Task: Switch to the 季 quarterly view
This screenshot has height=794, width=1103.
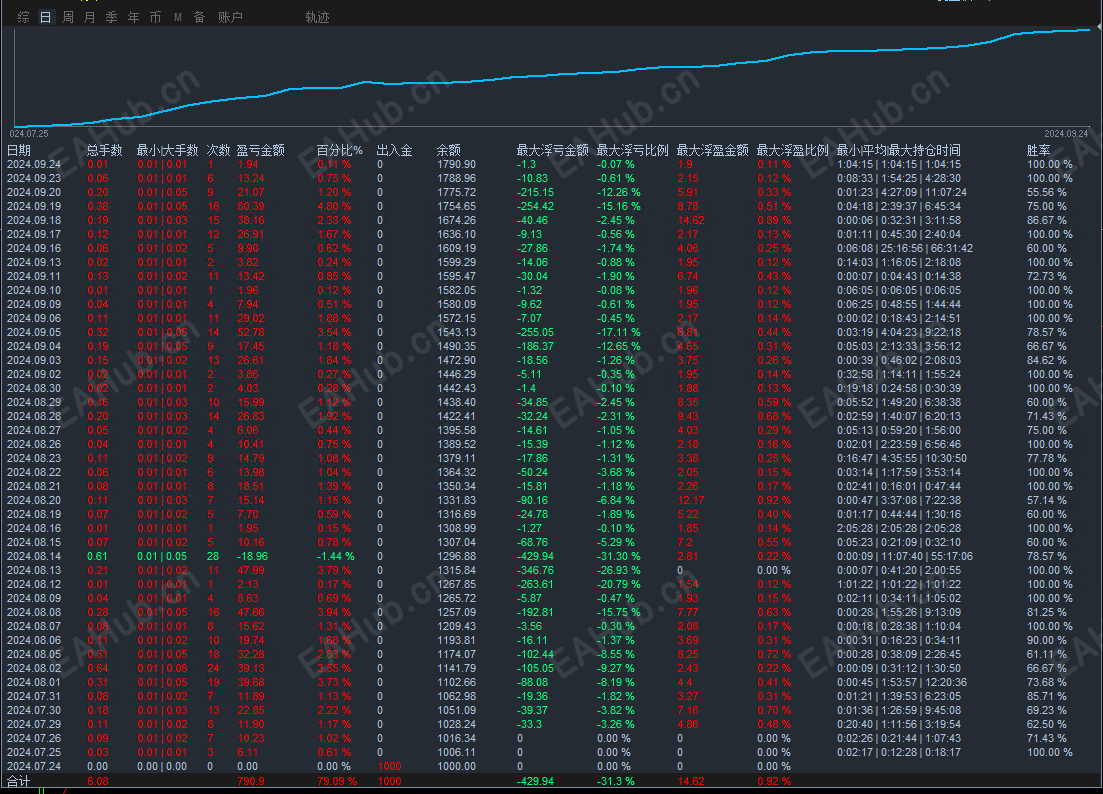Action: tap(111, 17)
